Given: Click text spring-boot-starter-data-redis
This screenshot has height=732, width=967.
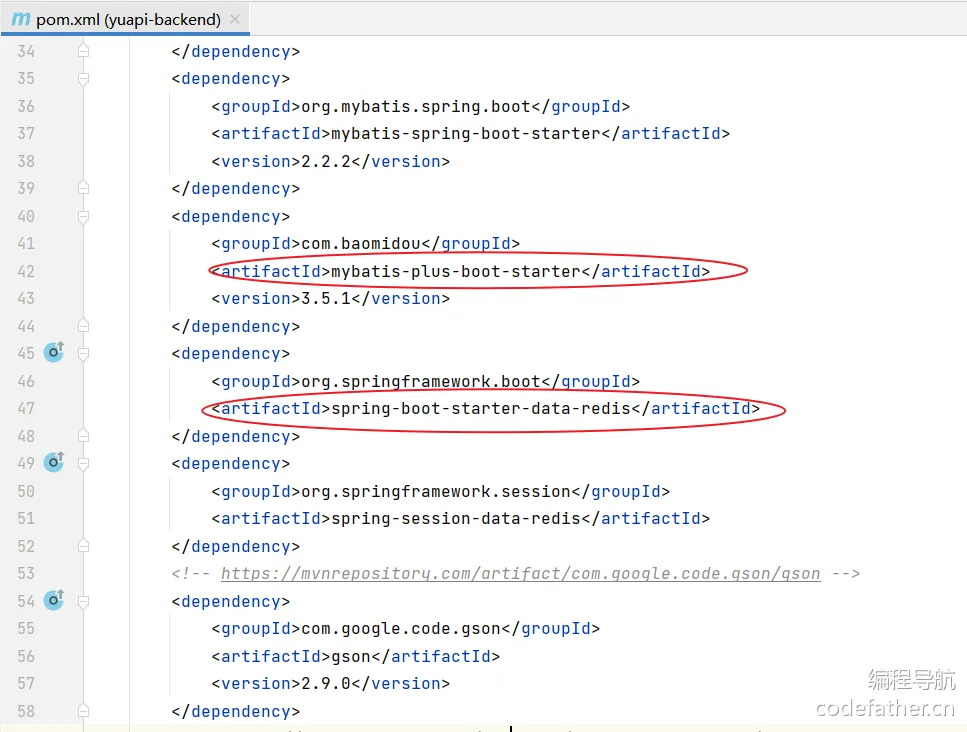Looking at the screenshot, I should (481, 408).
